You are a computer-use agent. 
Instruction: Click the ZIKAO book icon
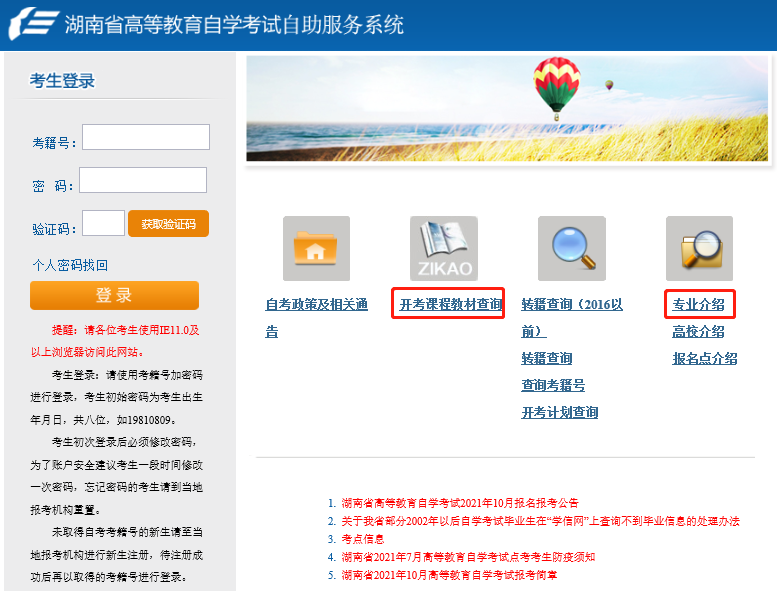tap(443, 249)
